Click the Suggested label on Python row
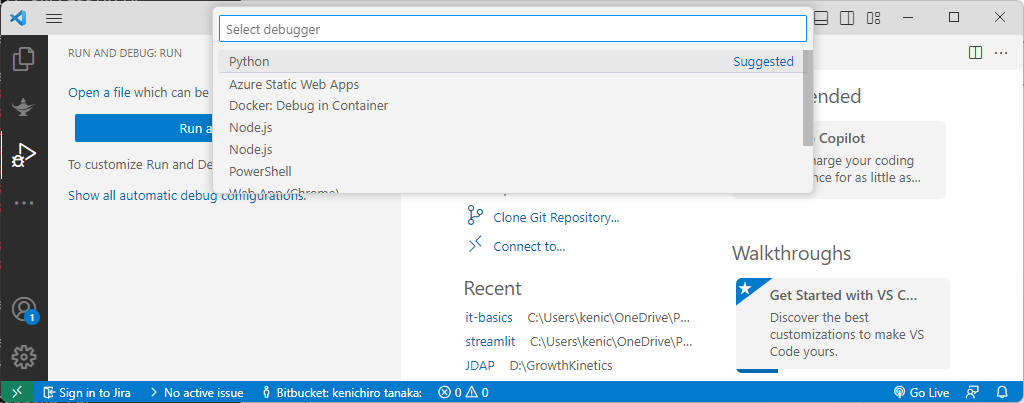The height and width of the screenshot is (403, 1024). pyautogui.click(x=763, y=61)
